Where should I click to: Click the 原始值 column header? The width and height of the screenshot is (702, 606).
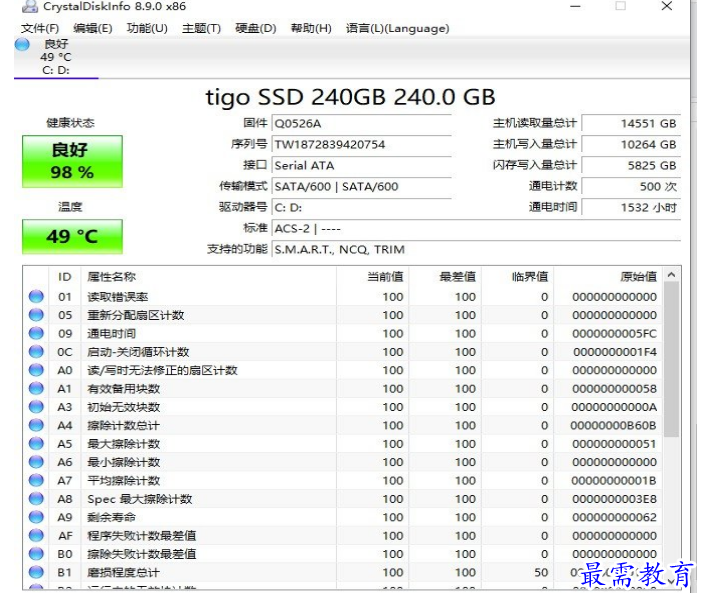tap(608, 277)
